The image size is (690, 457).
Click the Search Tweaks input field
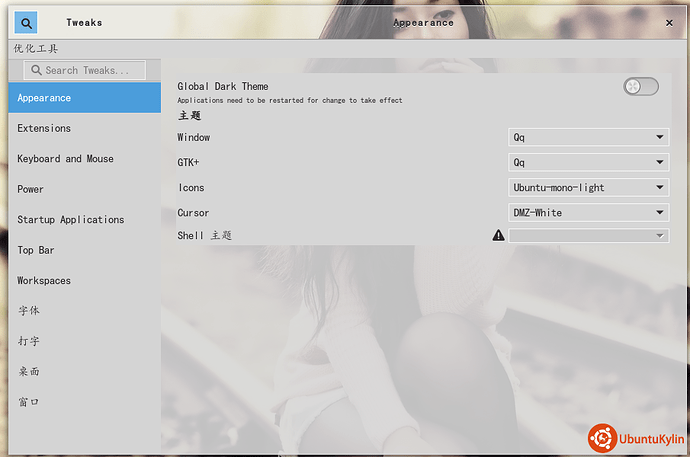tap(86, 70)
